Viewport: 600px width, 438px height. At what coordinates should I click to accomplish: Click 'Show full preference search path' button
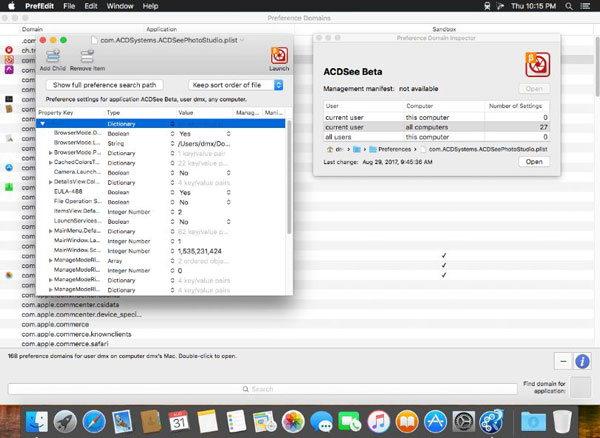[x=105, y=86]
